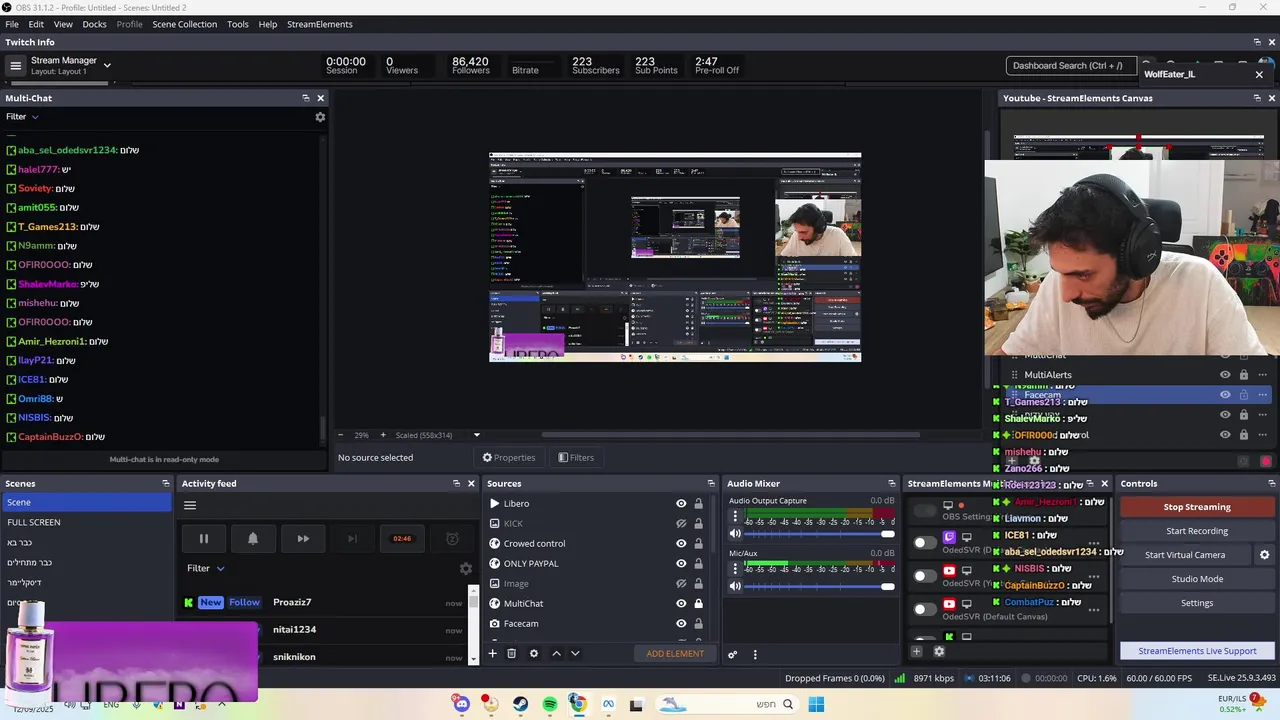Click Start Virtual Camera button
The width and height of the screenshot is (1280, 720).
[x=1185, y=555]
